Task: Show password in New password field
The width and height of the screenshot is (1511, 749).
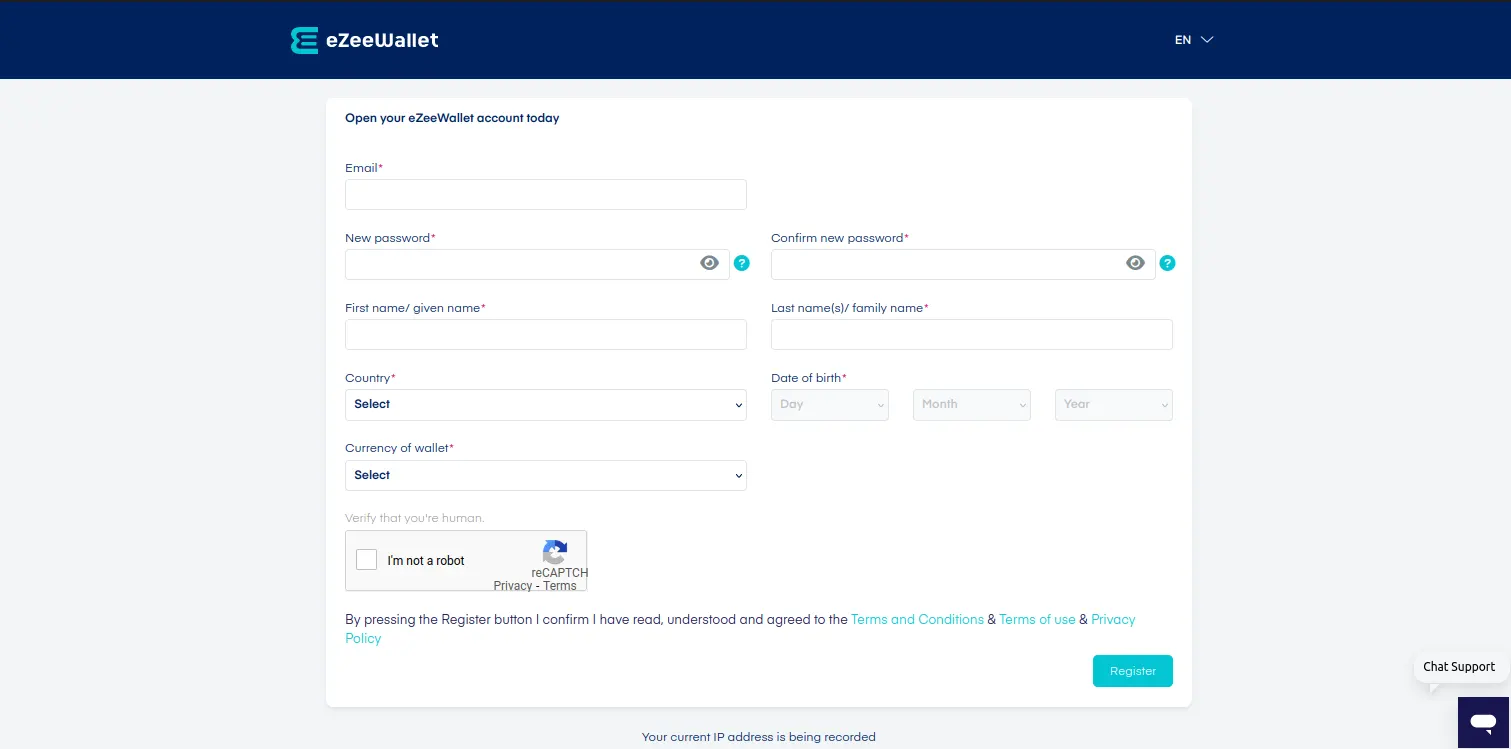Action: coord(709,263)
